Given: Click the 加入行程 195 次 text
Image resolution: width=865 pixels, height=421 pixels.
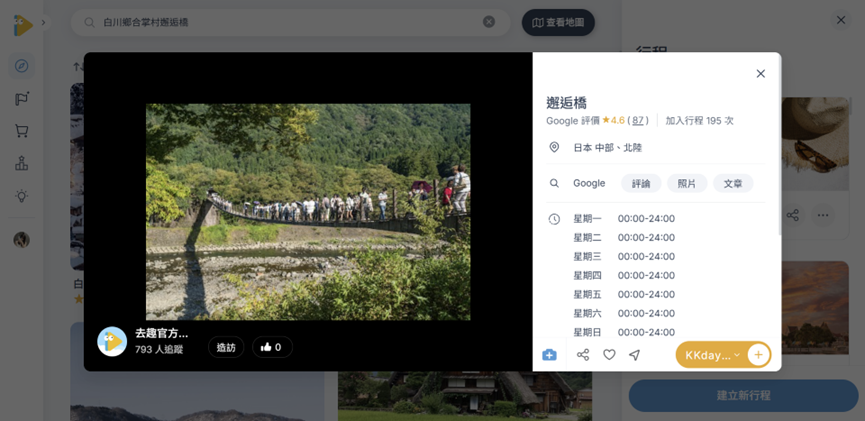Looking at the screenshot, I should [700, 120].
